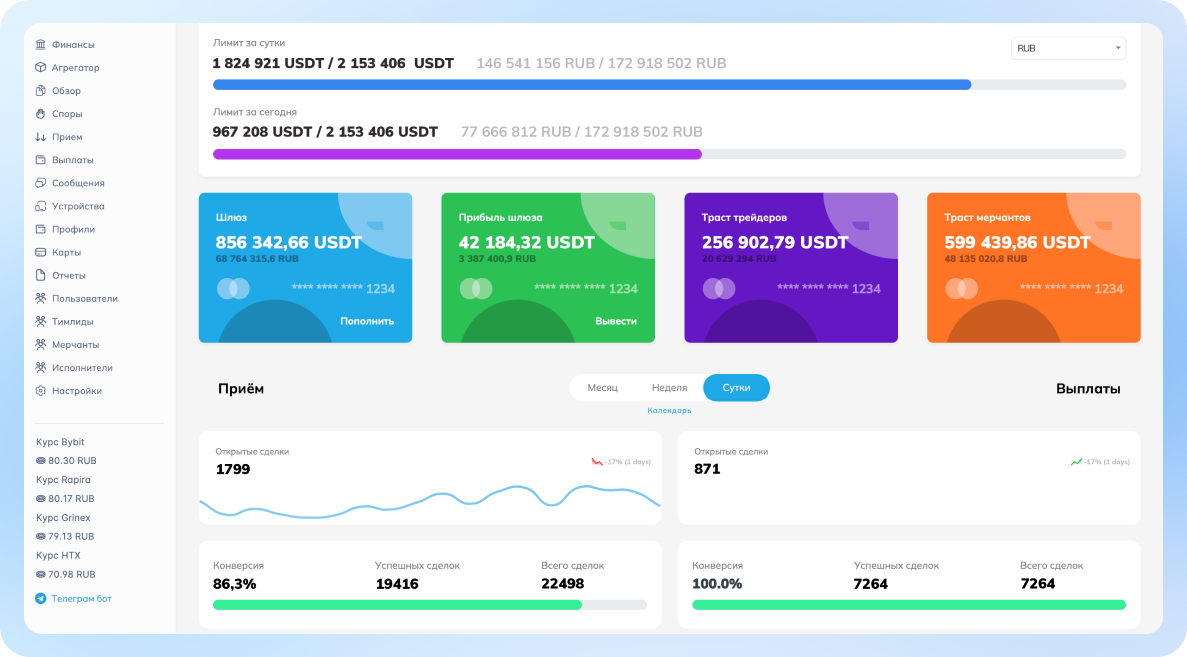The width and height of the screenshot is (1187, 657).
Task: Select the Сутки period tab
Action: point(737,388)
